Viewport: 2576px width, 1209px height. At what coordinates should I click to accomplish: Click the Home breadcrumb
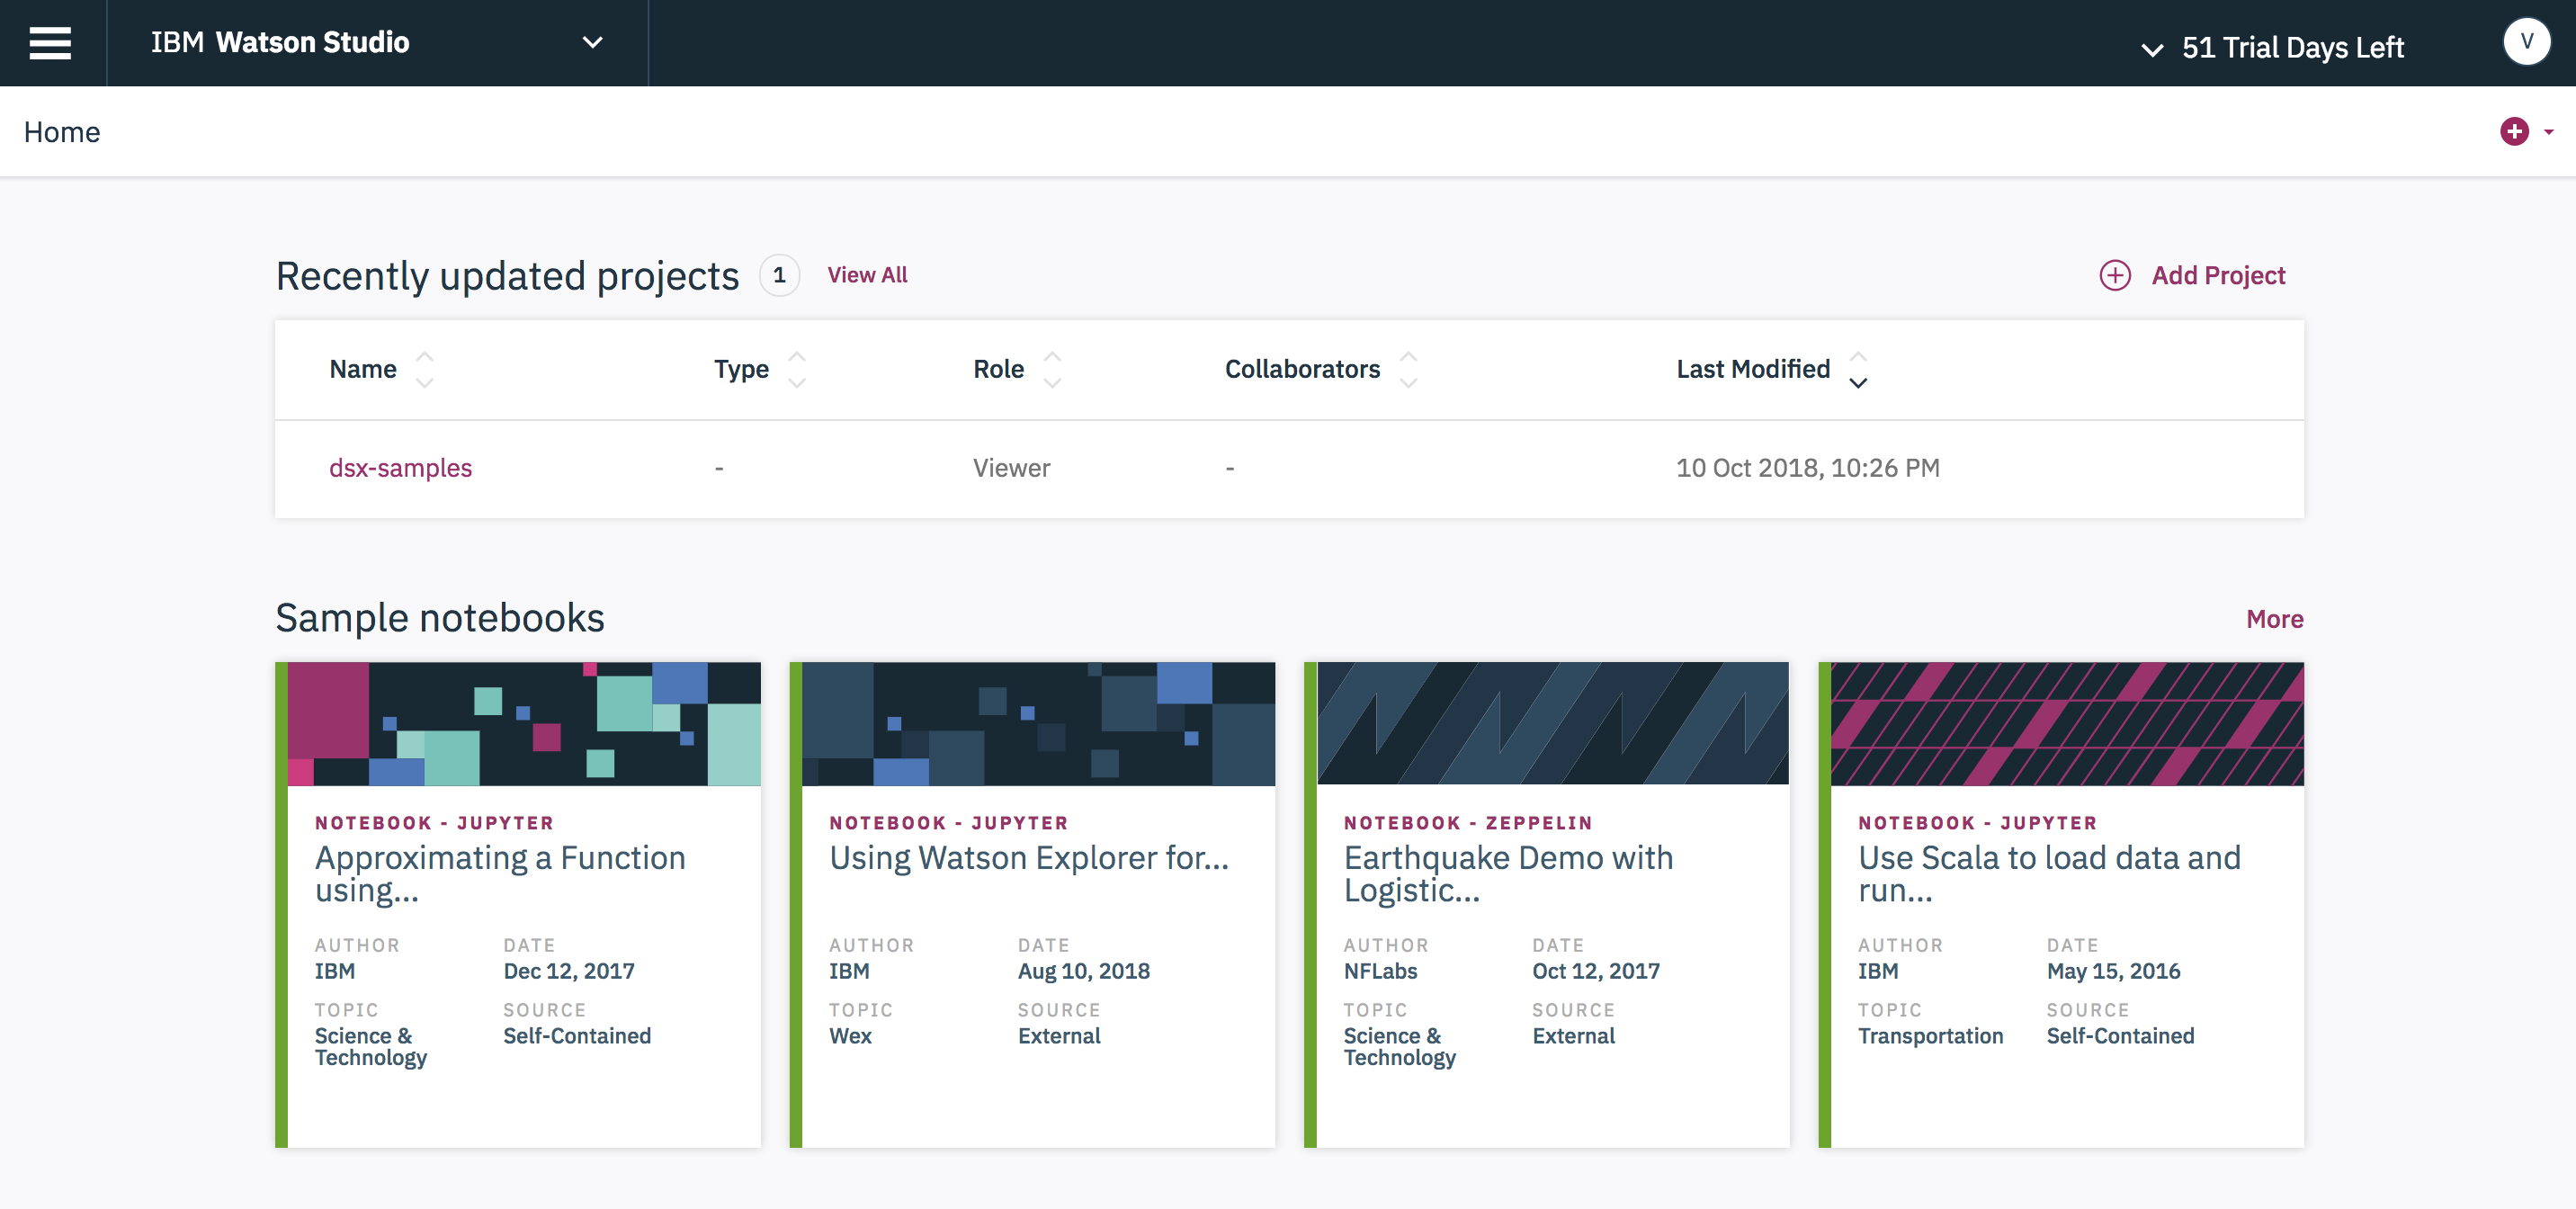(62, 132)
